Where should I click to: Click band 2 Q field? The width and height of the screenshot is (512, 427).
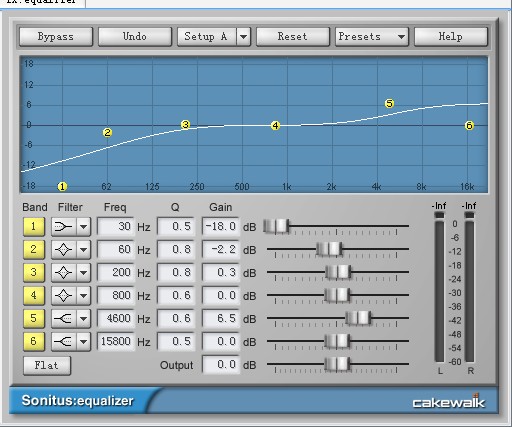click(176, 249)
